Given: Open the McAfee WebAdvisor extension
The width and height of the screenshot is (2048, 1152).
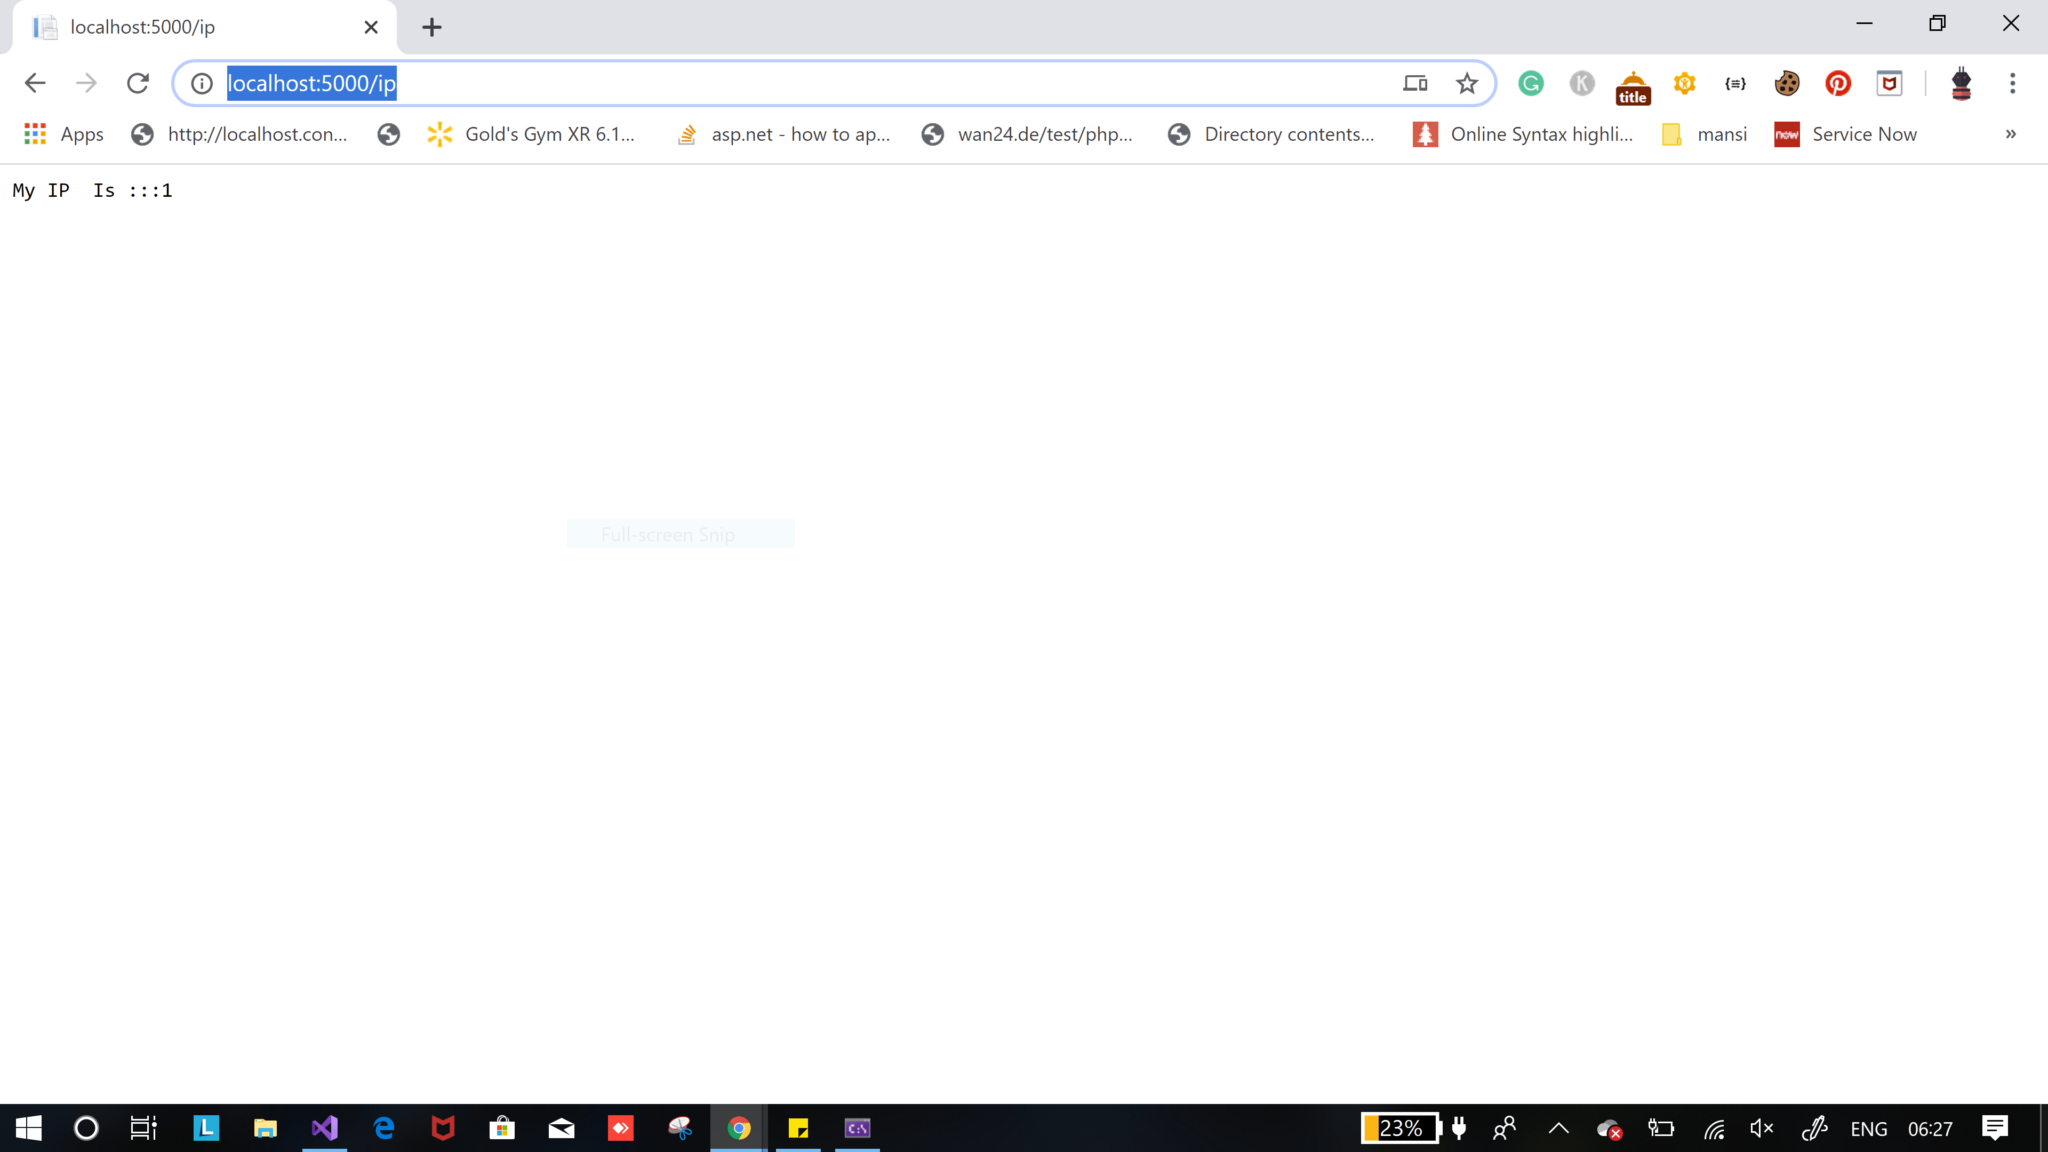Looking at the screenshot, I should (1888, 83).
